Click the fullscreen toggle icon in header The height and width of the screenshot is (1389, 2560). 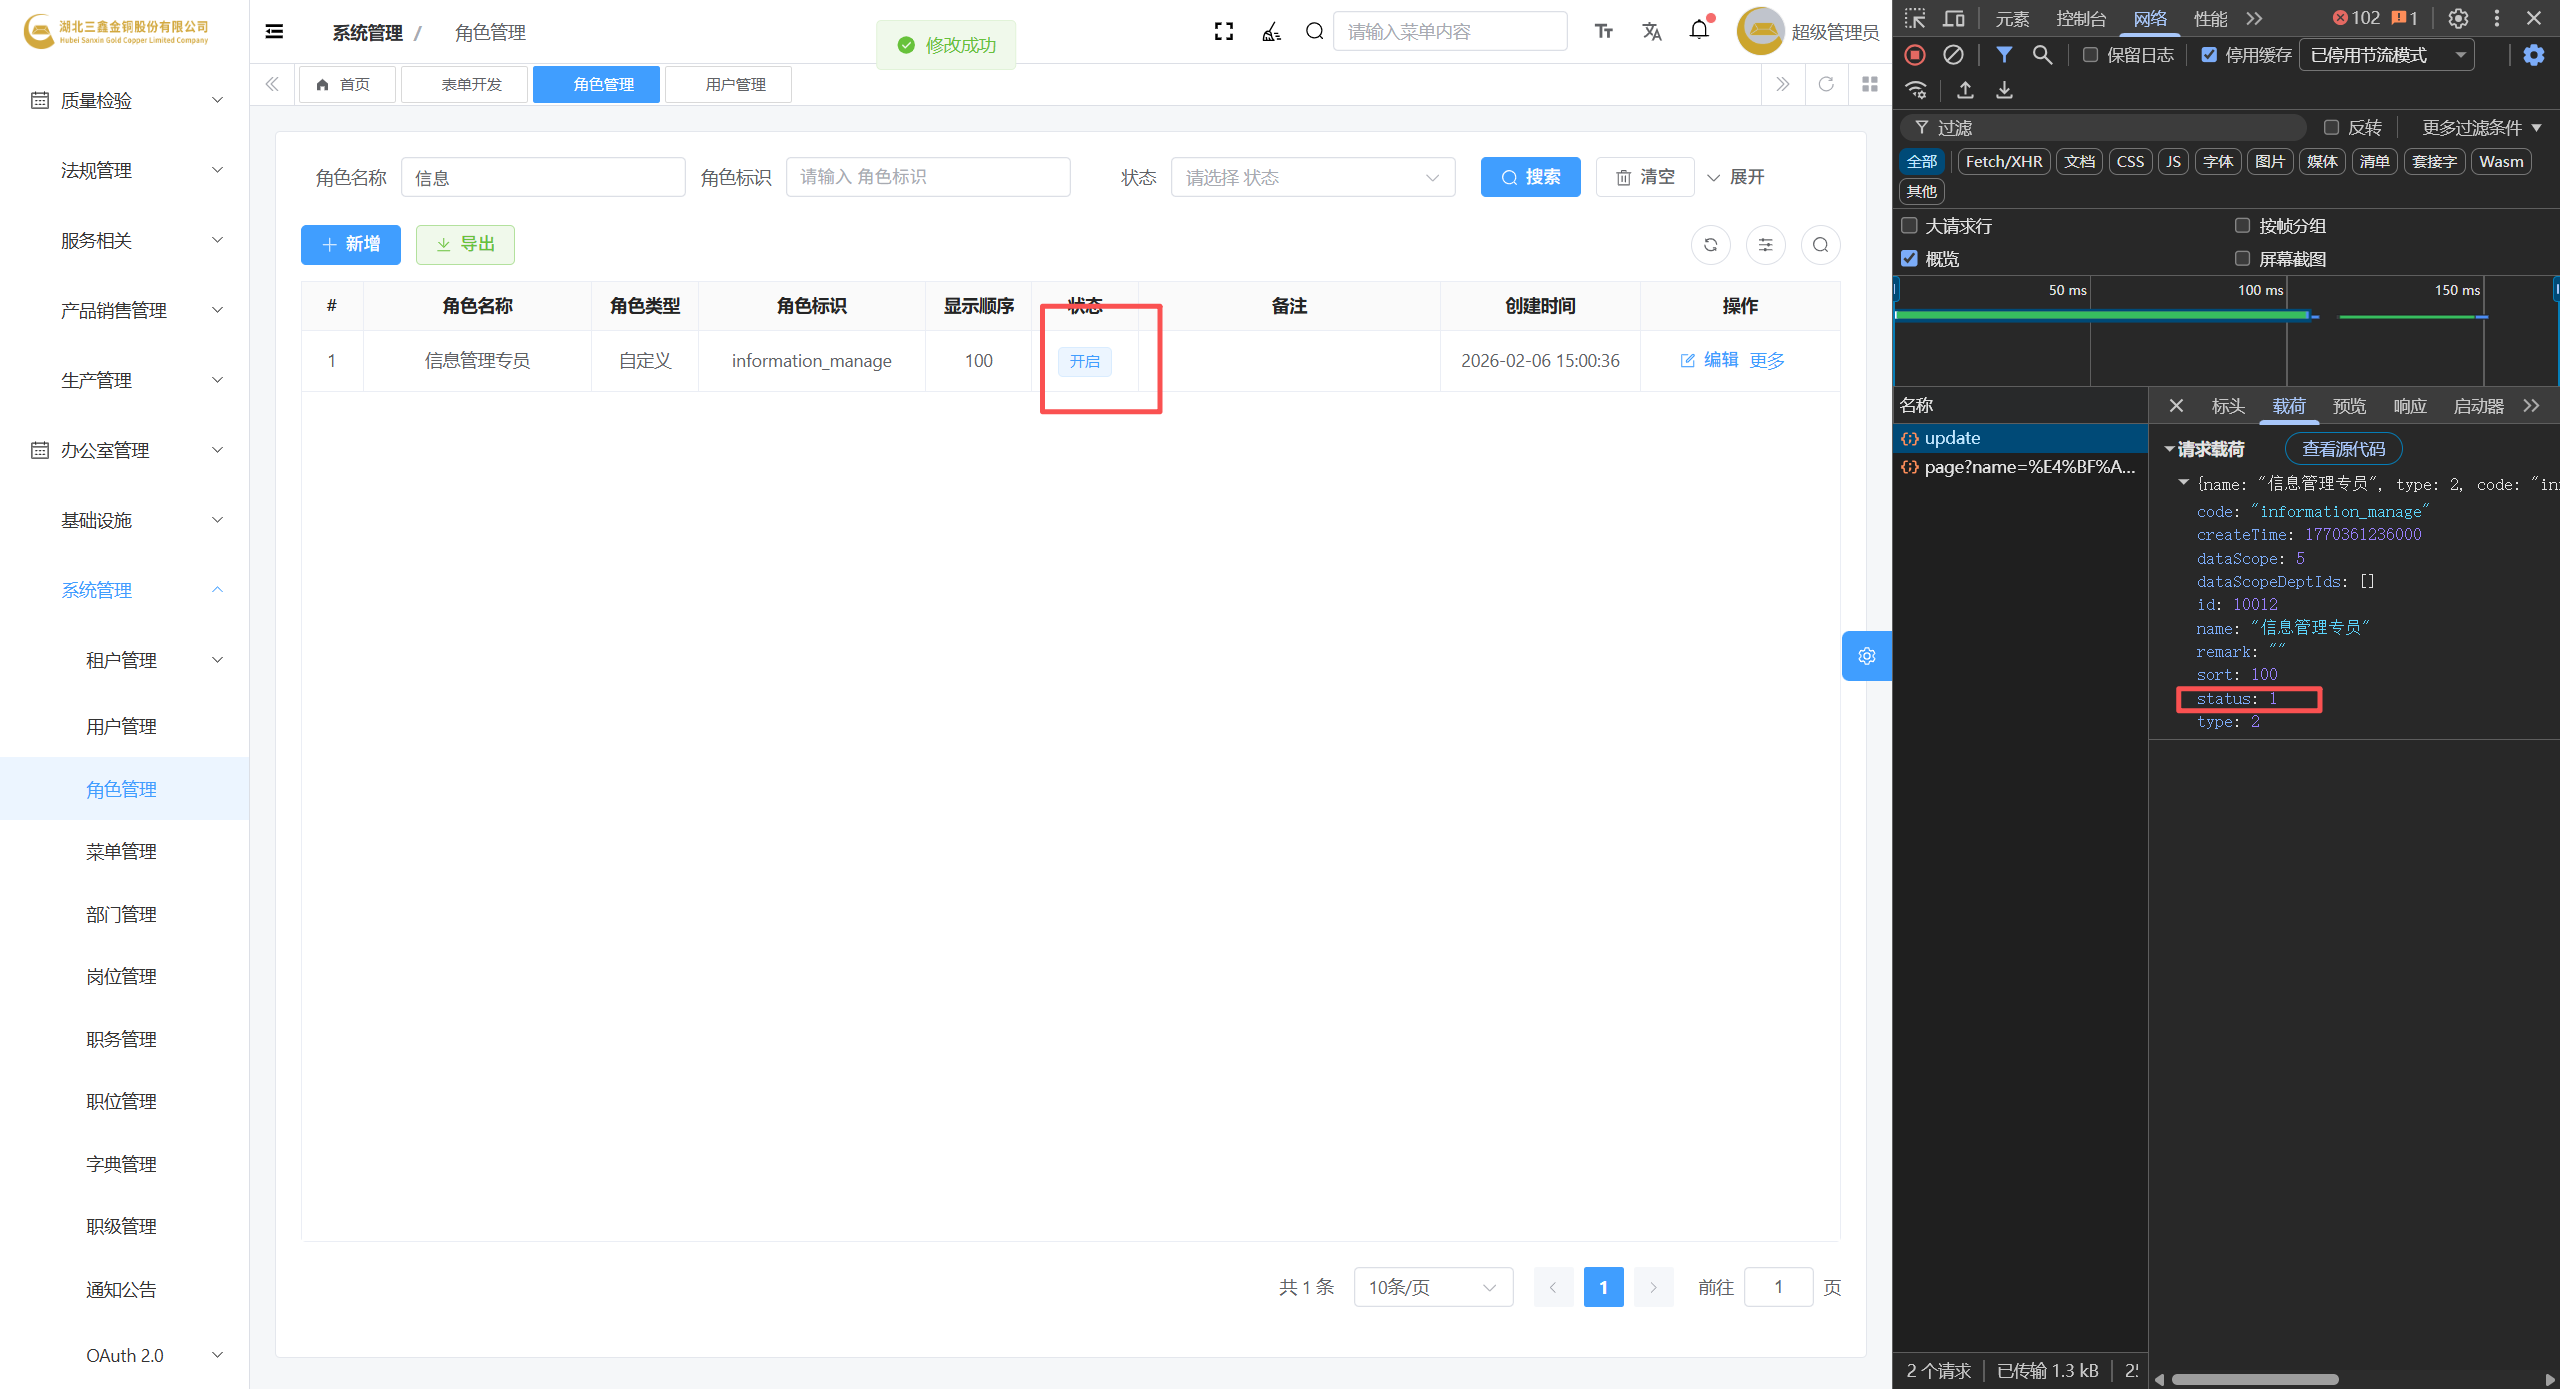pos(1223,32)
